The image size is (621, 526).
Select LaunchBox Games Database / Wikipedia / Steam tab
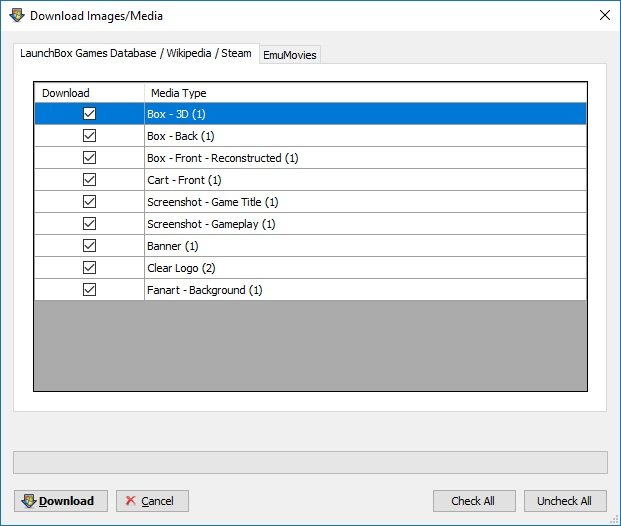pos(136,53)
